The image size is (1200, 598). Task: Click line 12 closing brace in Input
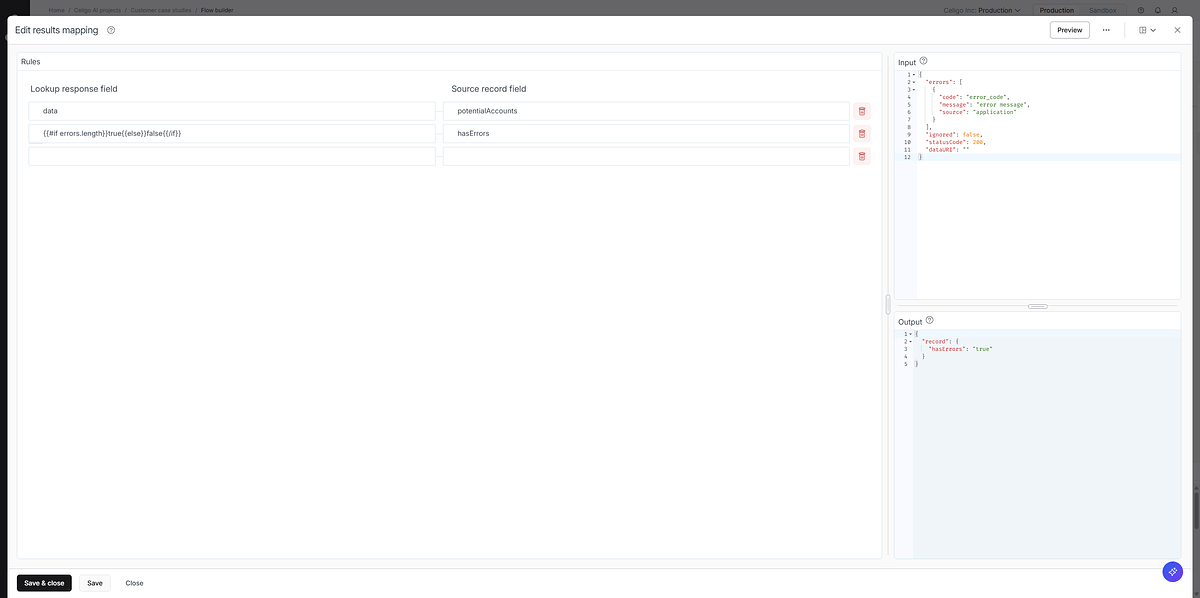[920, 157]
